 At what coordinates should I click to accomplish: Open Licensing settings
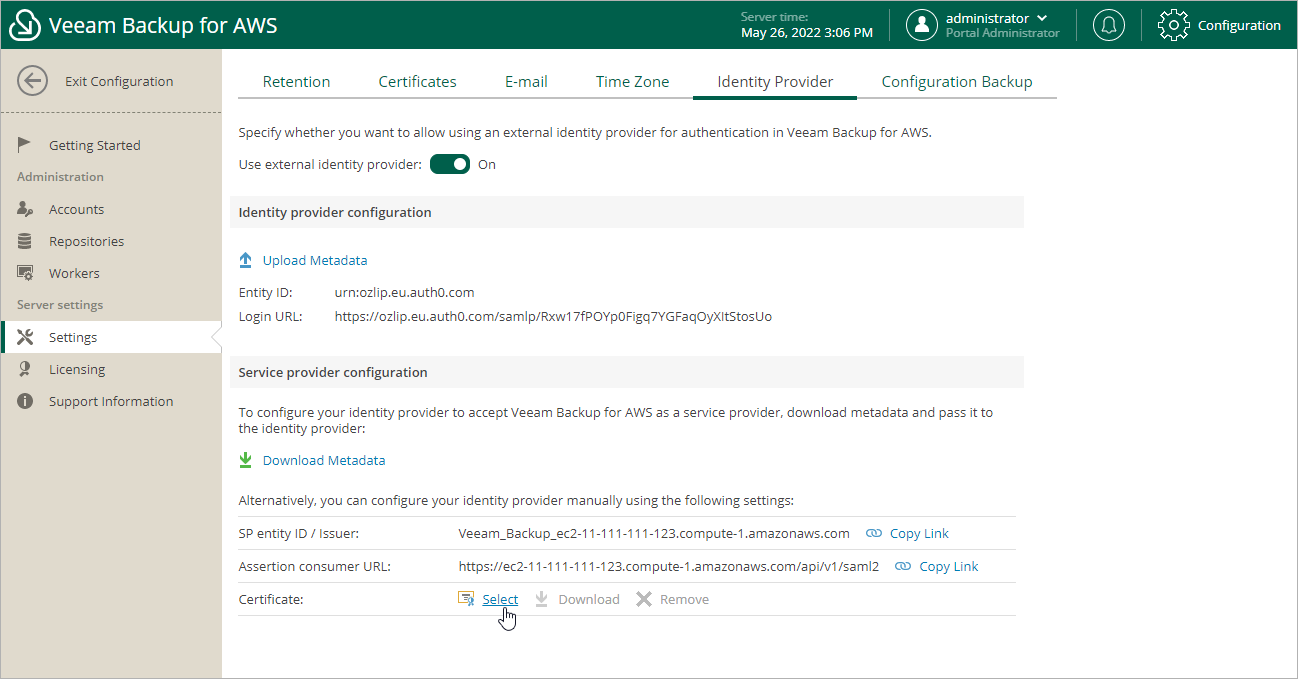75,369
